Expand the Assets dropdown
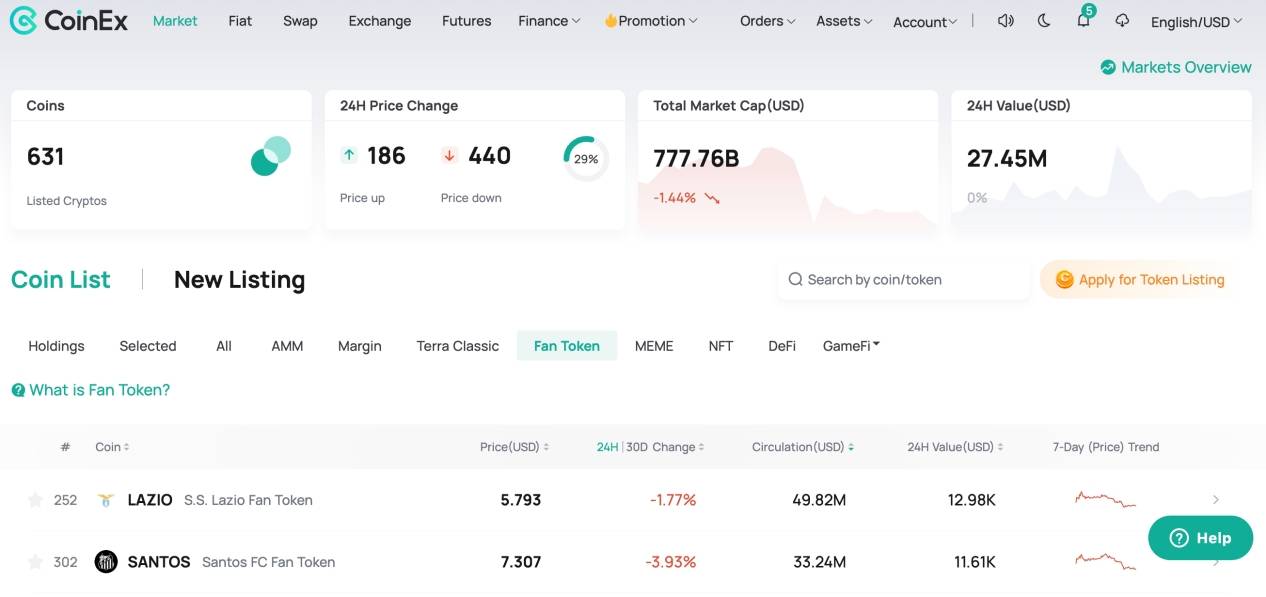The image size is (1266, 597). coord(844,21)
